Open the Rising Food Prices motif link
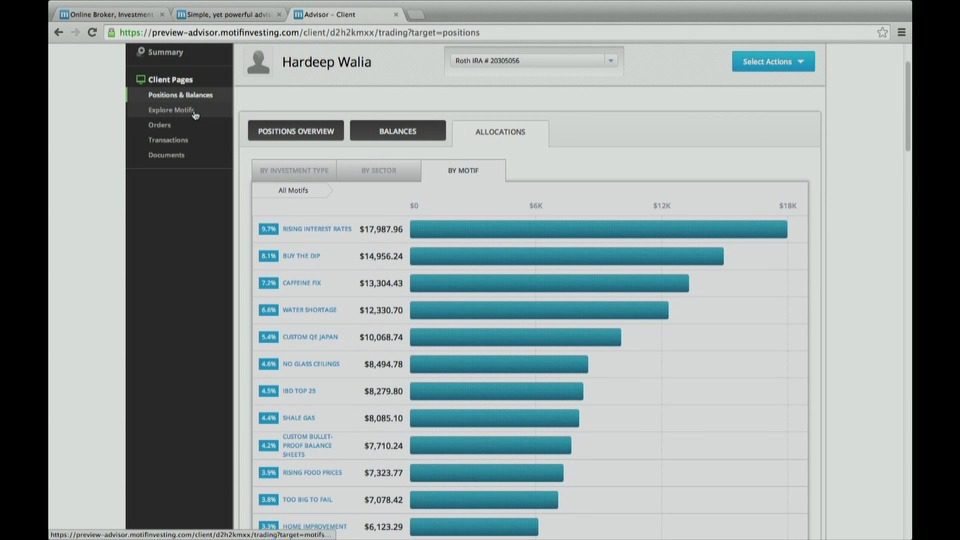Image resolution: width=960 pixels, height=540 pixels. tap(312, 473)
